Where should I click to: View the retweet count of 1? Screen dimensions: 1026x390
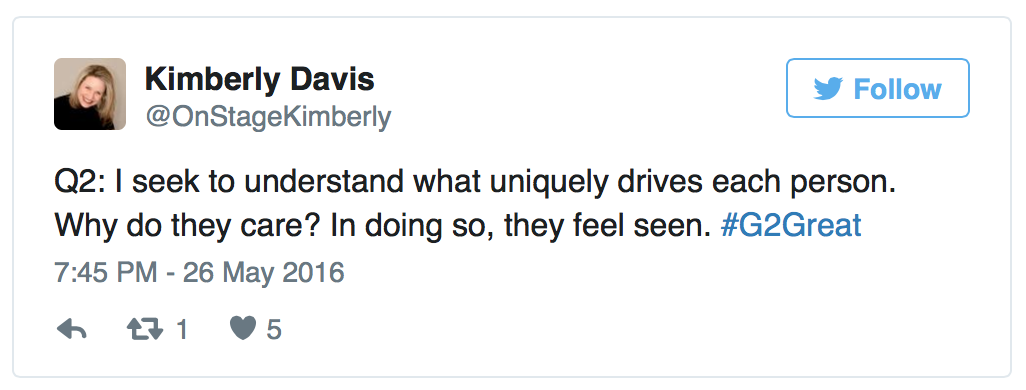click(182, 329)
